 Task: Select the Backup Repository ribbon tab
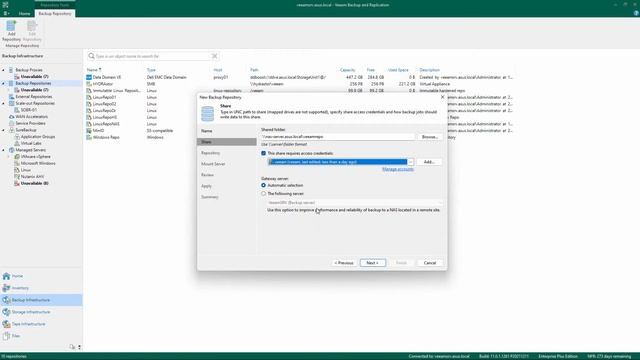pos(55,13)
